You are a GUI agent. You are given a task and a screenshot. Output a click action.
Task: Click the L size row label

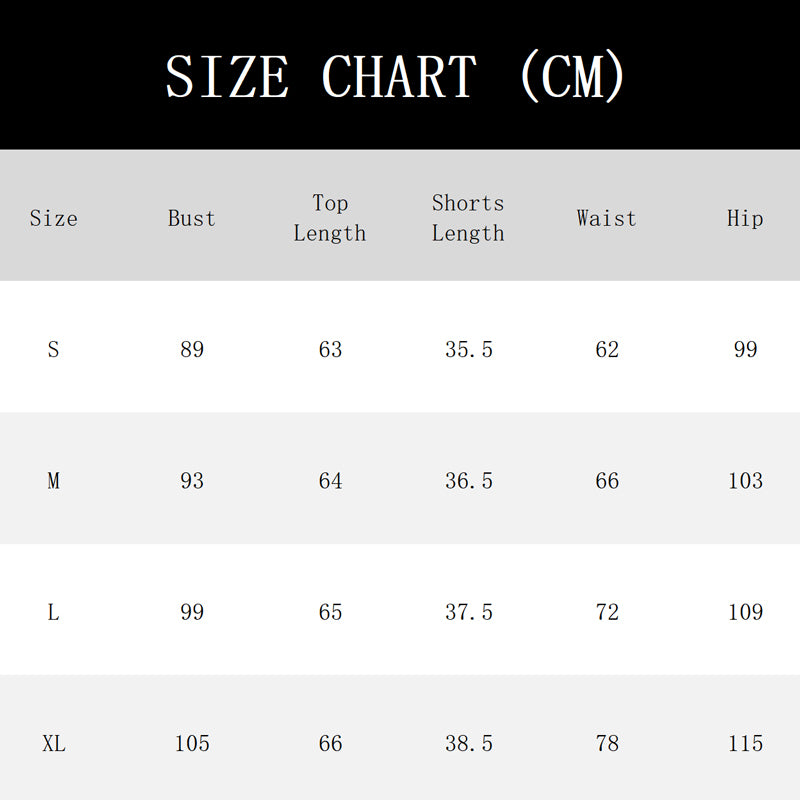[54, 612]
